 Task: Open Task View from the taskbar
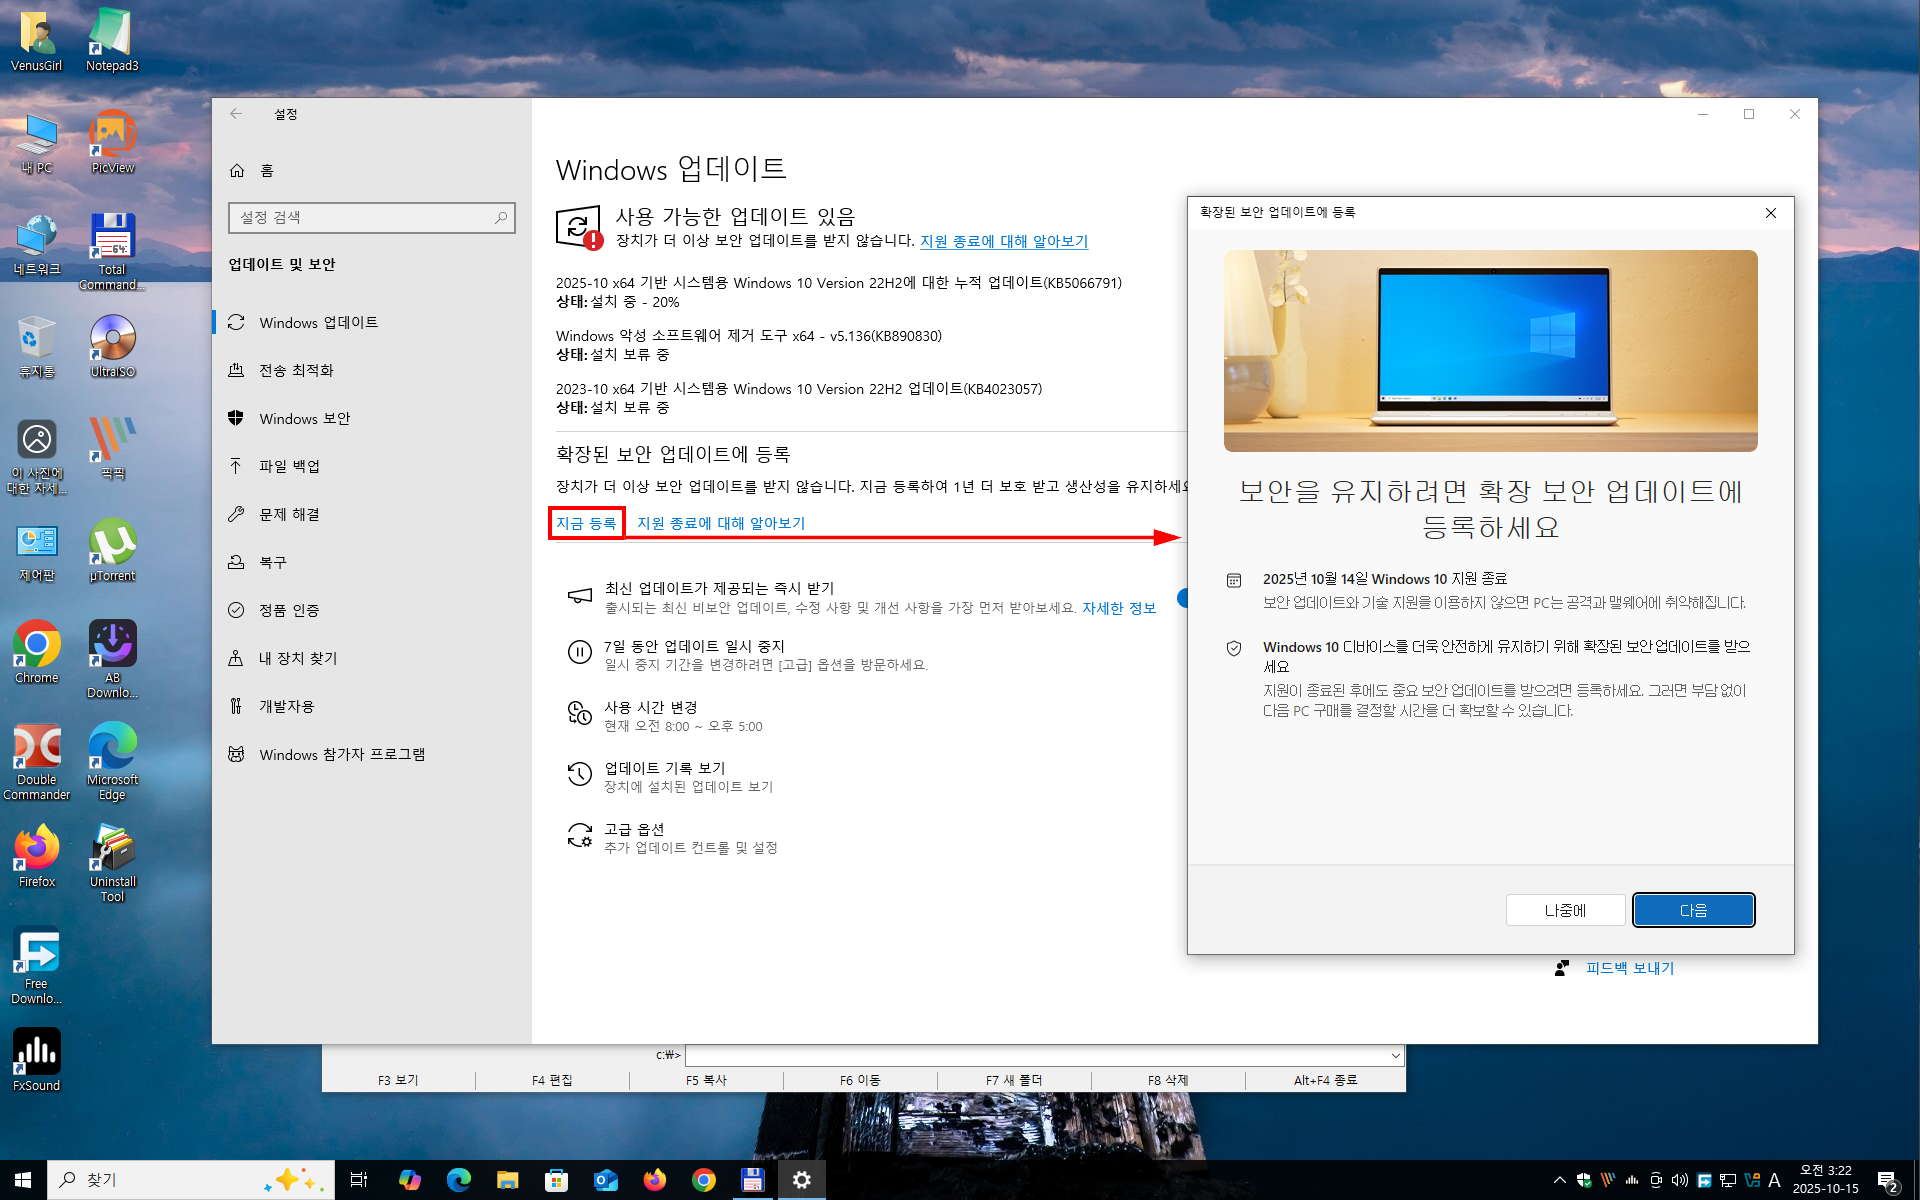[x=358, y=1180]
